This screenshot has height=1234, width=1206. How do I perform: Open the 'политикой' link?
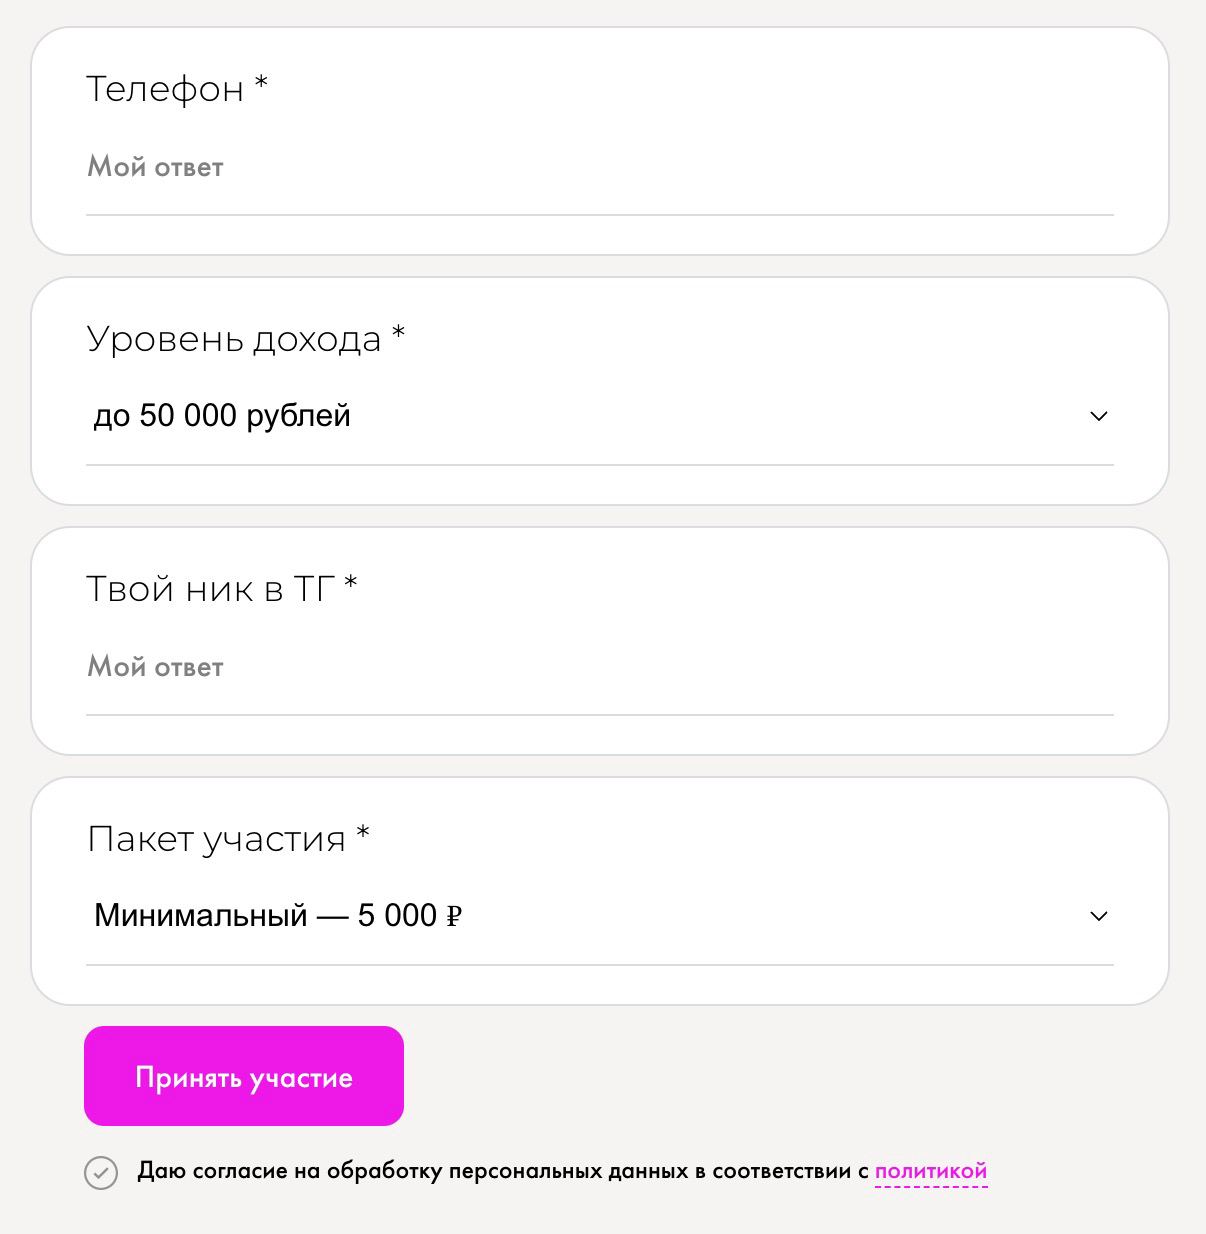point(931,1171)
